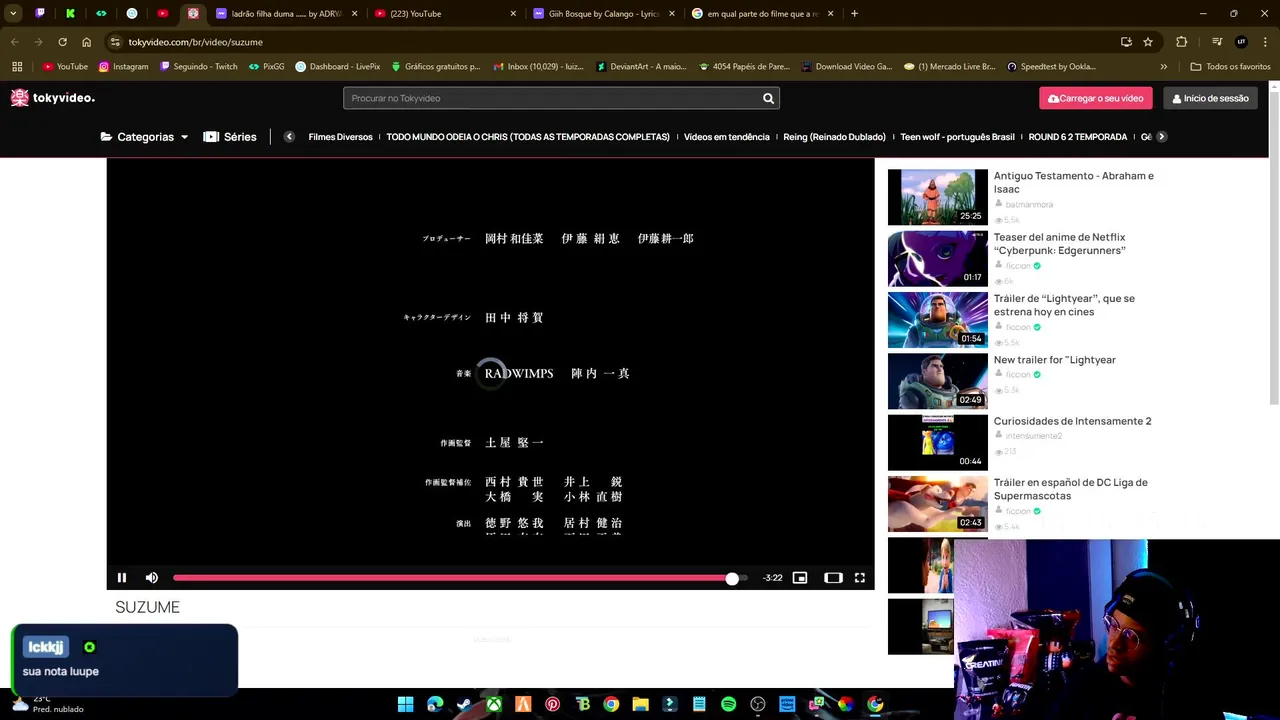1280x720 pixels.
Task: Switch to 'ladrão filha duma' tab
Action: point(285,14)
